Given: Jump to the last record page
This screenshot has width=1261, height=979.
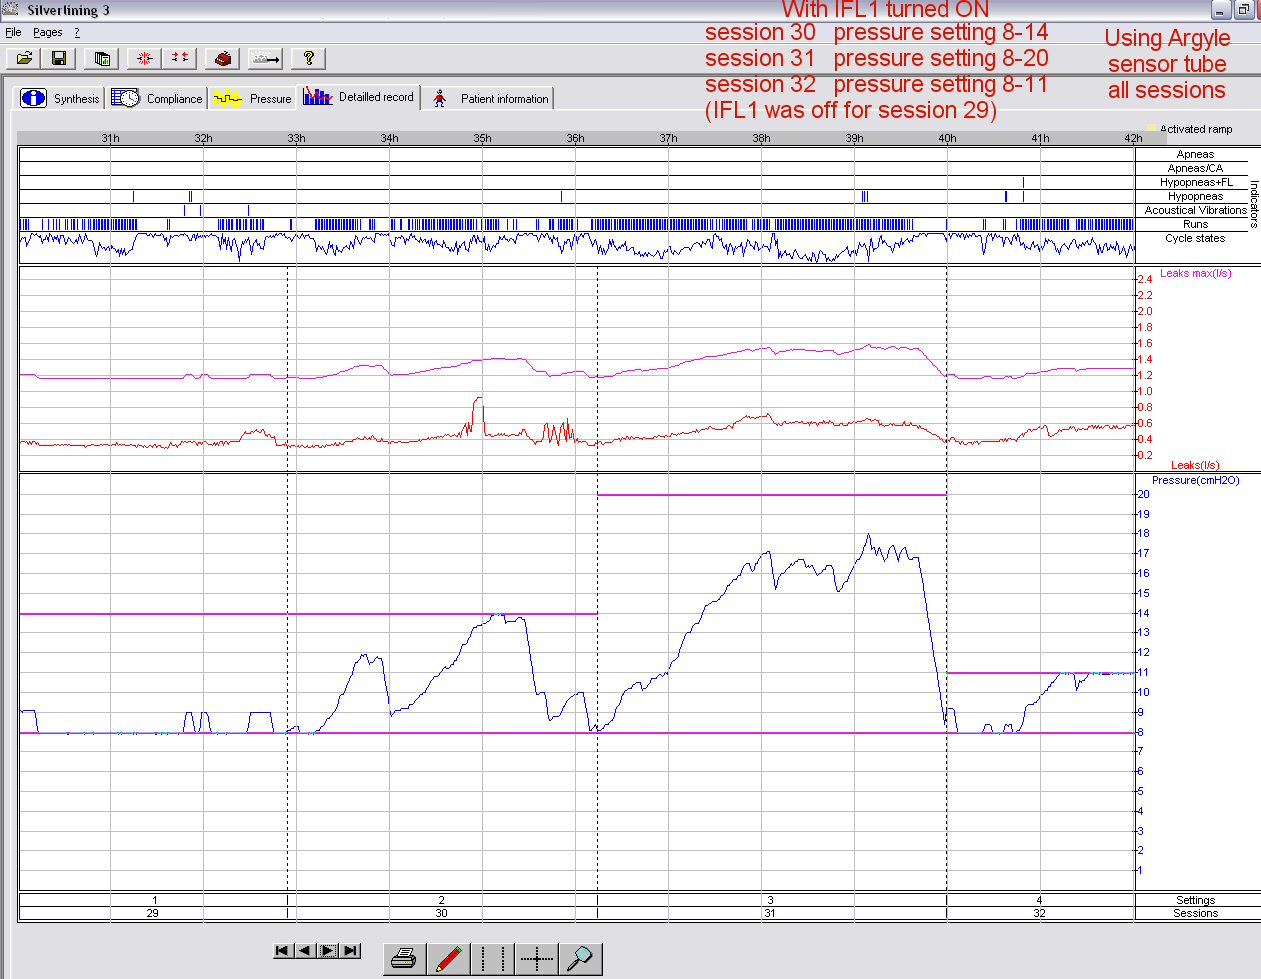Looking at the screenshot, I should pyautogui.click(x=350, y=951).
